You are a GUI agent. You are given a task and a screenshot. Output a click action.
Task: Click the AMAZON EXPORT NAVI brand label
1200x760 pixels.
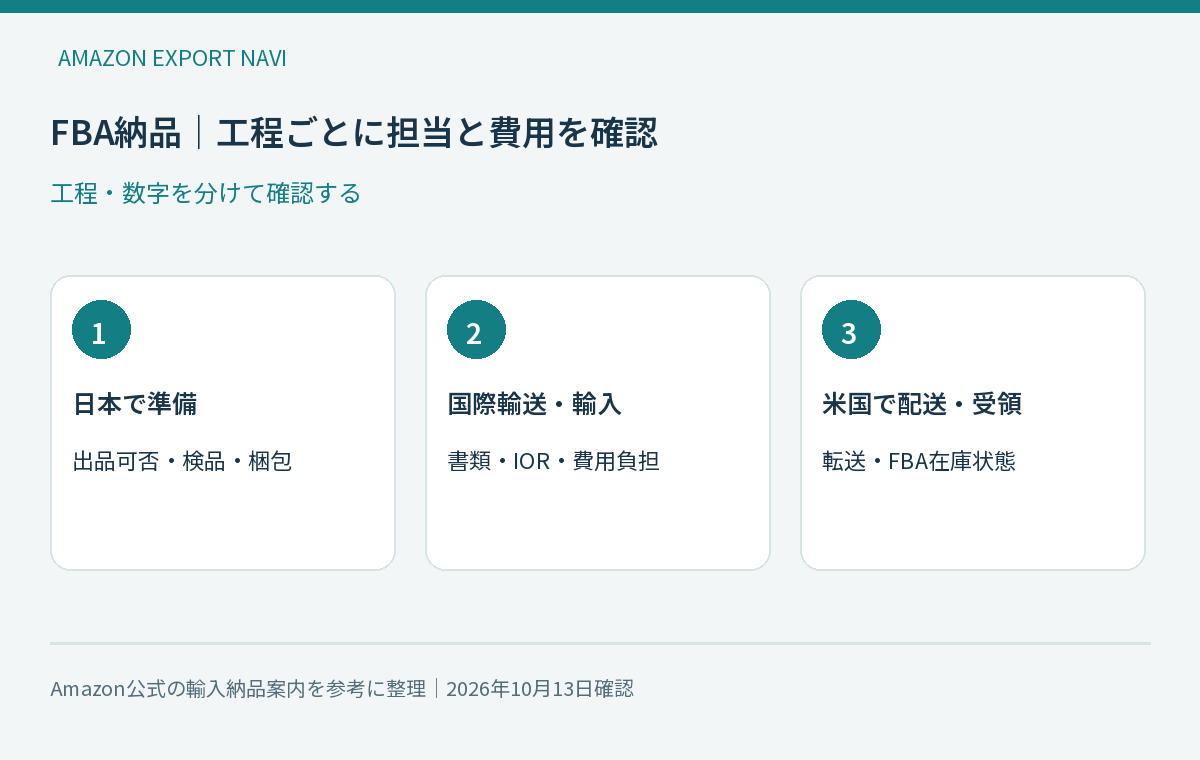[x=172, y=58]
